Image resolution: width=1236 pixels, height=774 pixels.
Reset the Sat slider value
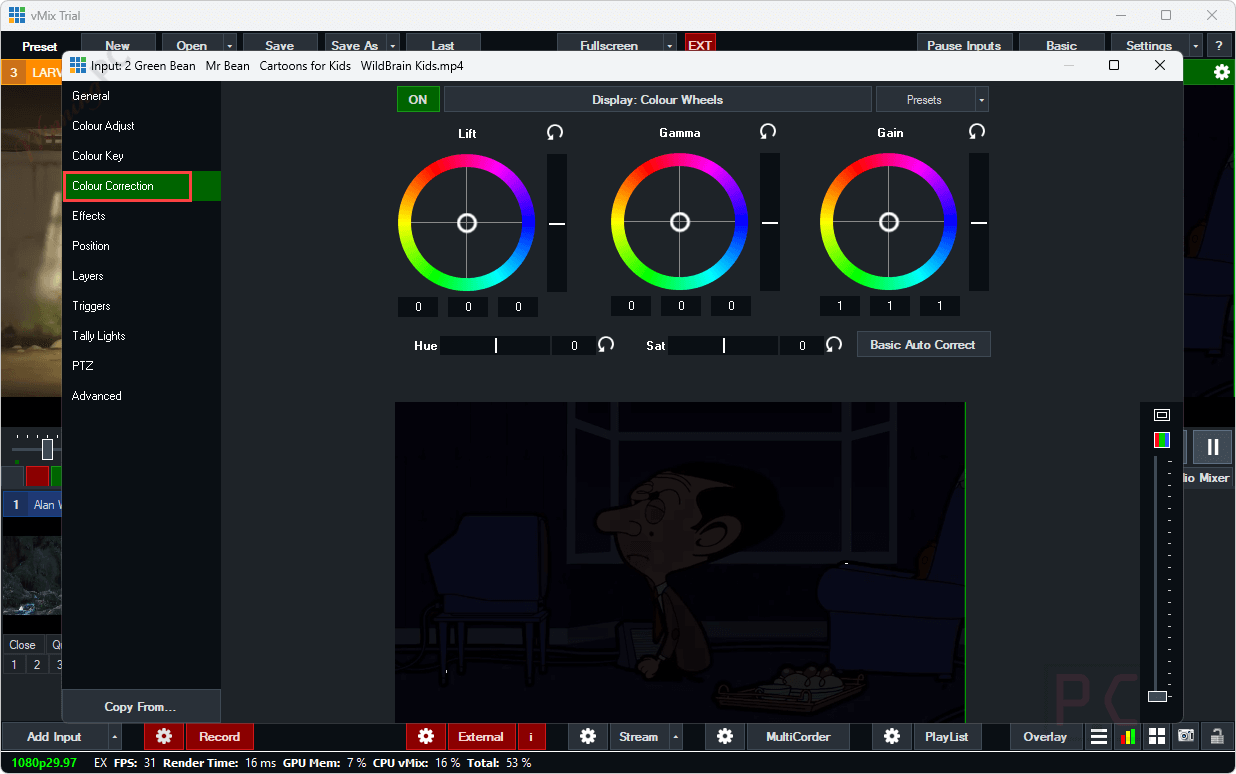click(834, 344)
